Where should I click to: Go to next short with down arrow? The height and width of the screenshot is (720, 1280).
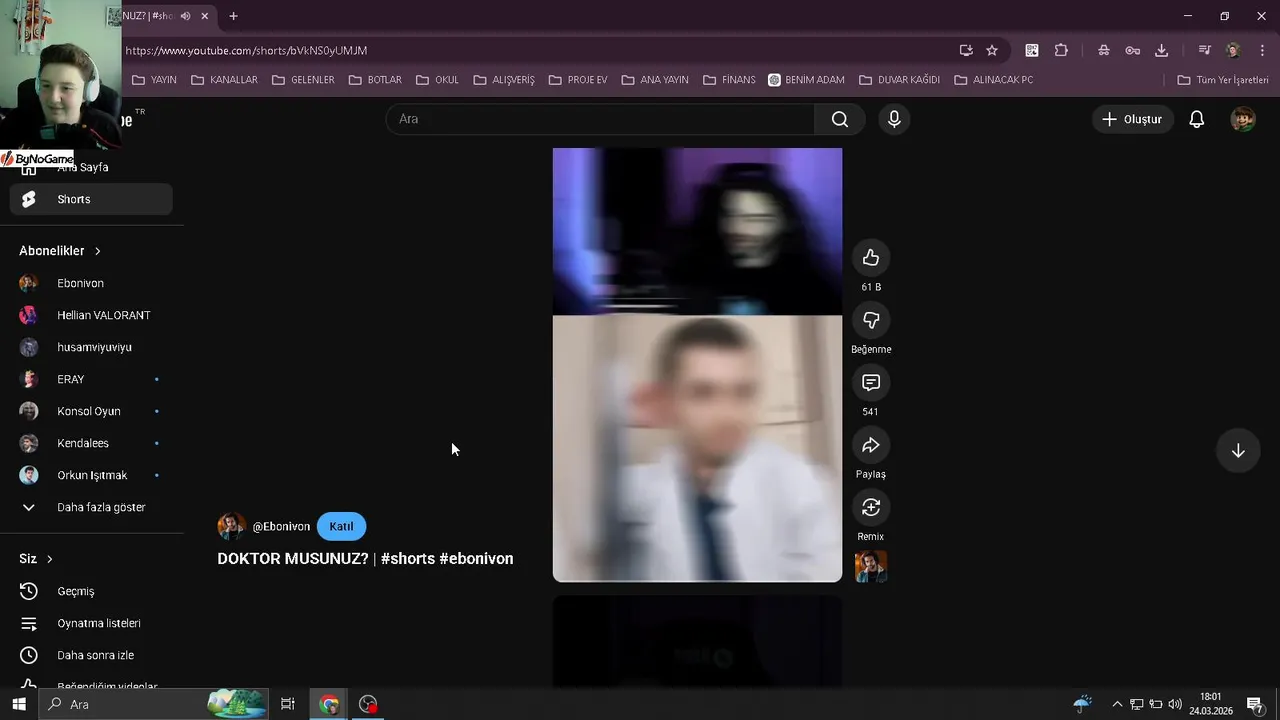click(x=1238, y=451)
